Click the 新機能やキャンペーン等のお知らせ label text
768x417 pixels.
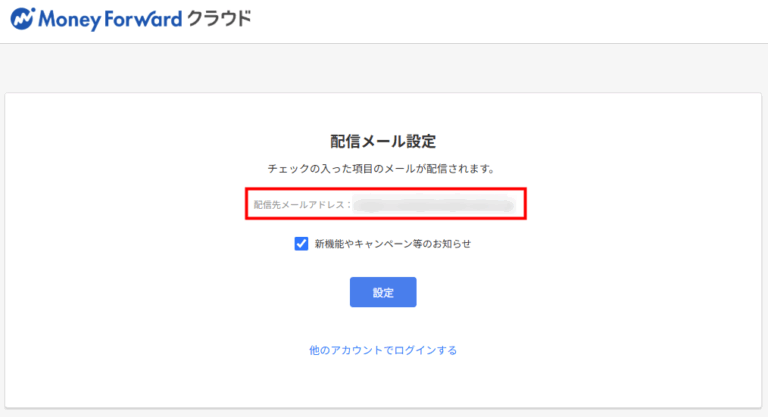click(x=392, y=243)
